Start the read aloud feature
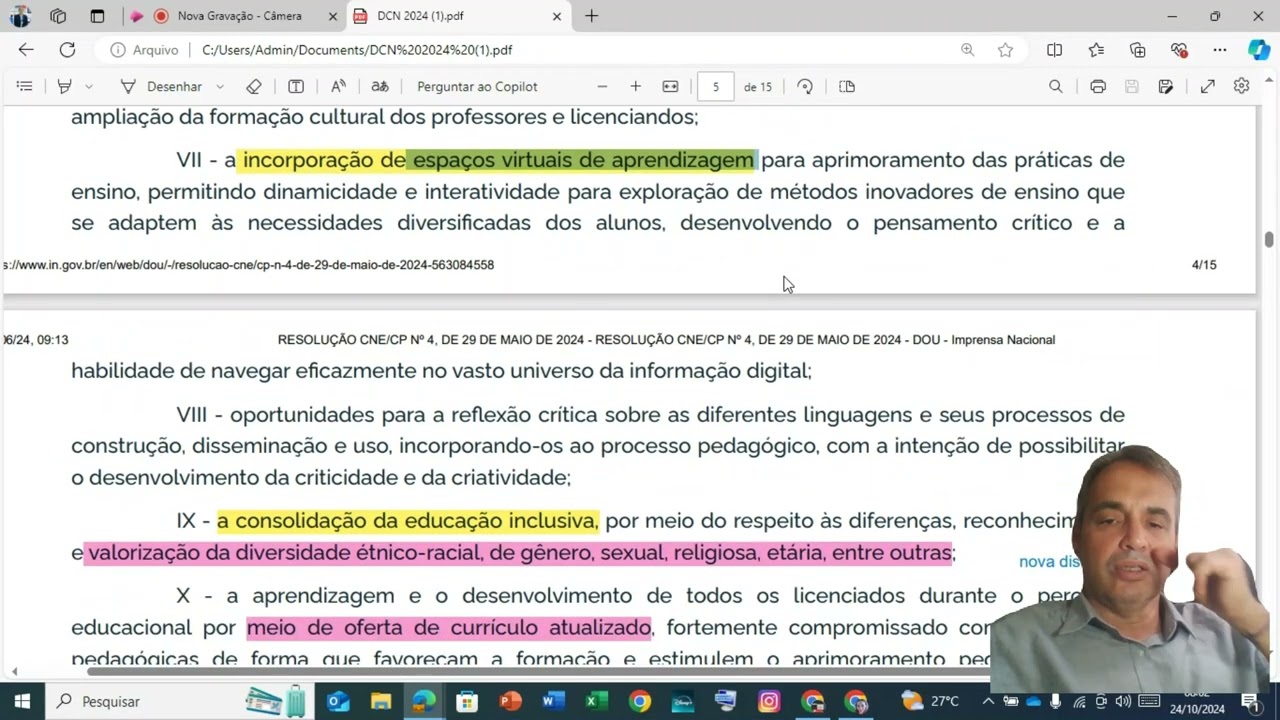The image size is (1280, 720). coord(338,87)
